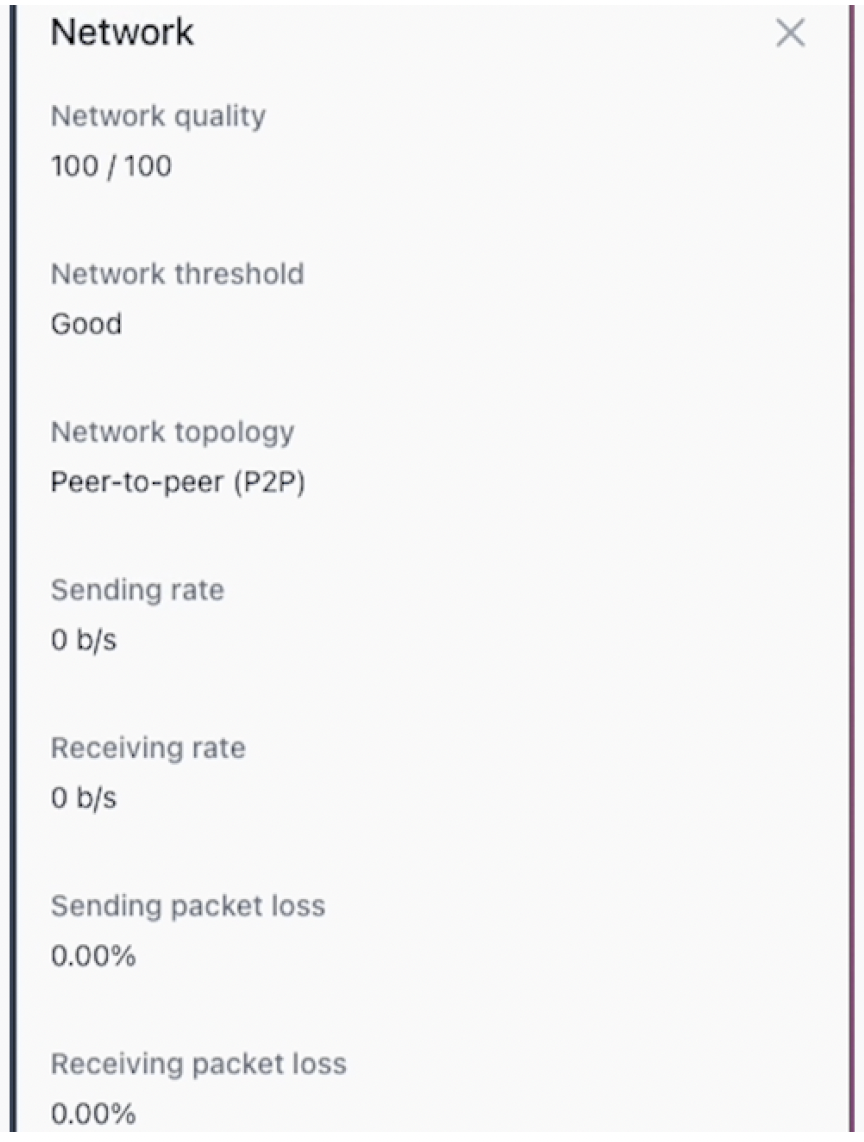Click the sending rate 0 b/s value
The image size is (864, 1142).
(x=84, y=639)
